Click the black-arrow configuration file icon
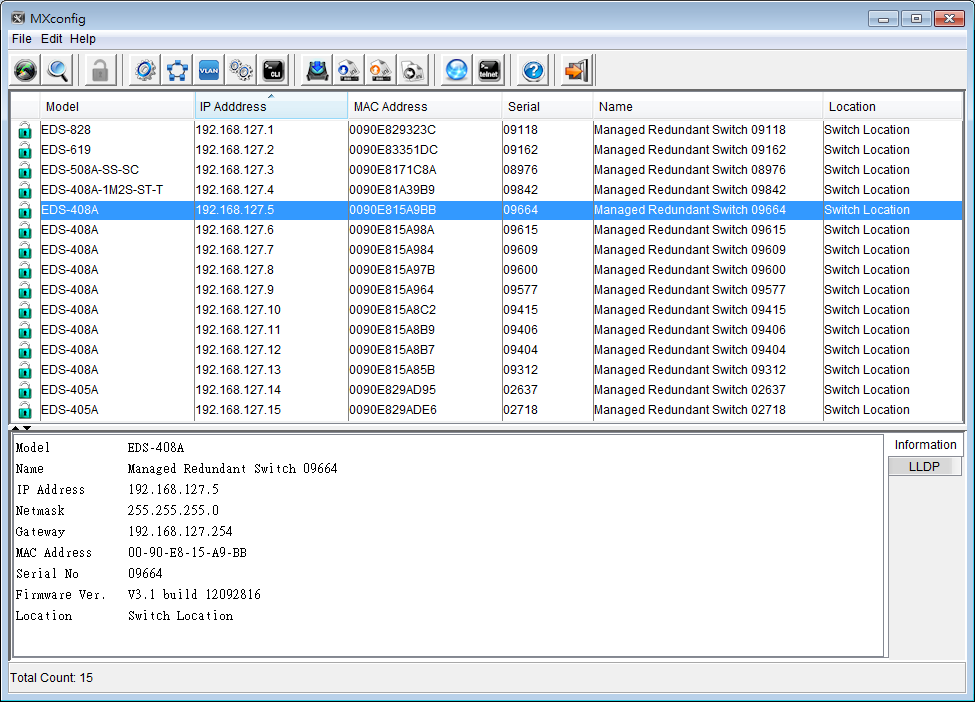Screen dimensions: 975x702 pos(412,70)
